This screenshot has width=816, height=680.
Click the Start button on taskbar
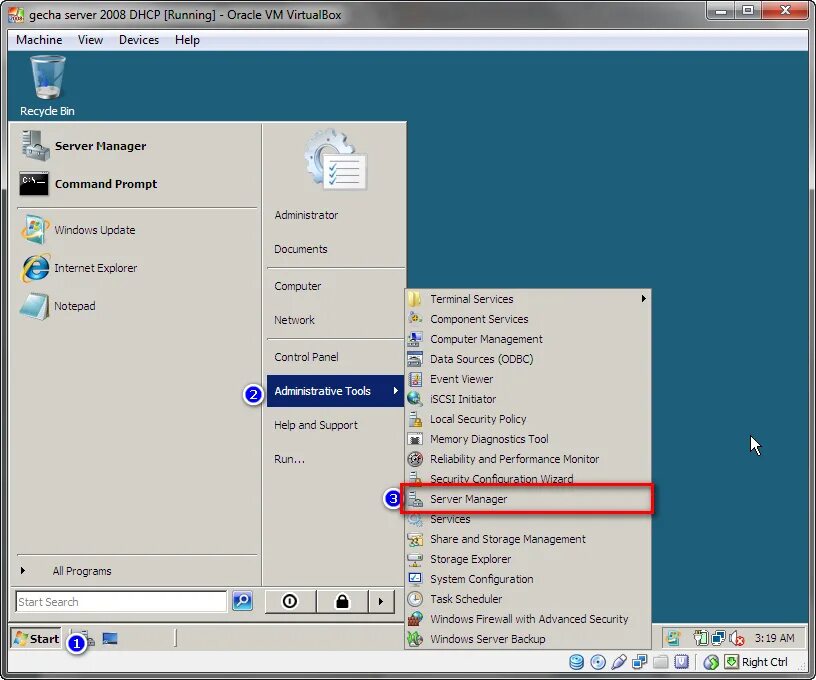[36, 638]
